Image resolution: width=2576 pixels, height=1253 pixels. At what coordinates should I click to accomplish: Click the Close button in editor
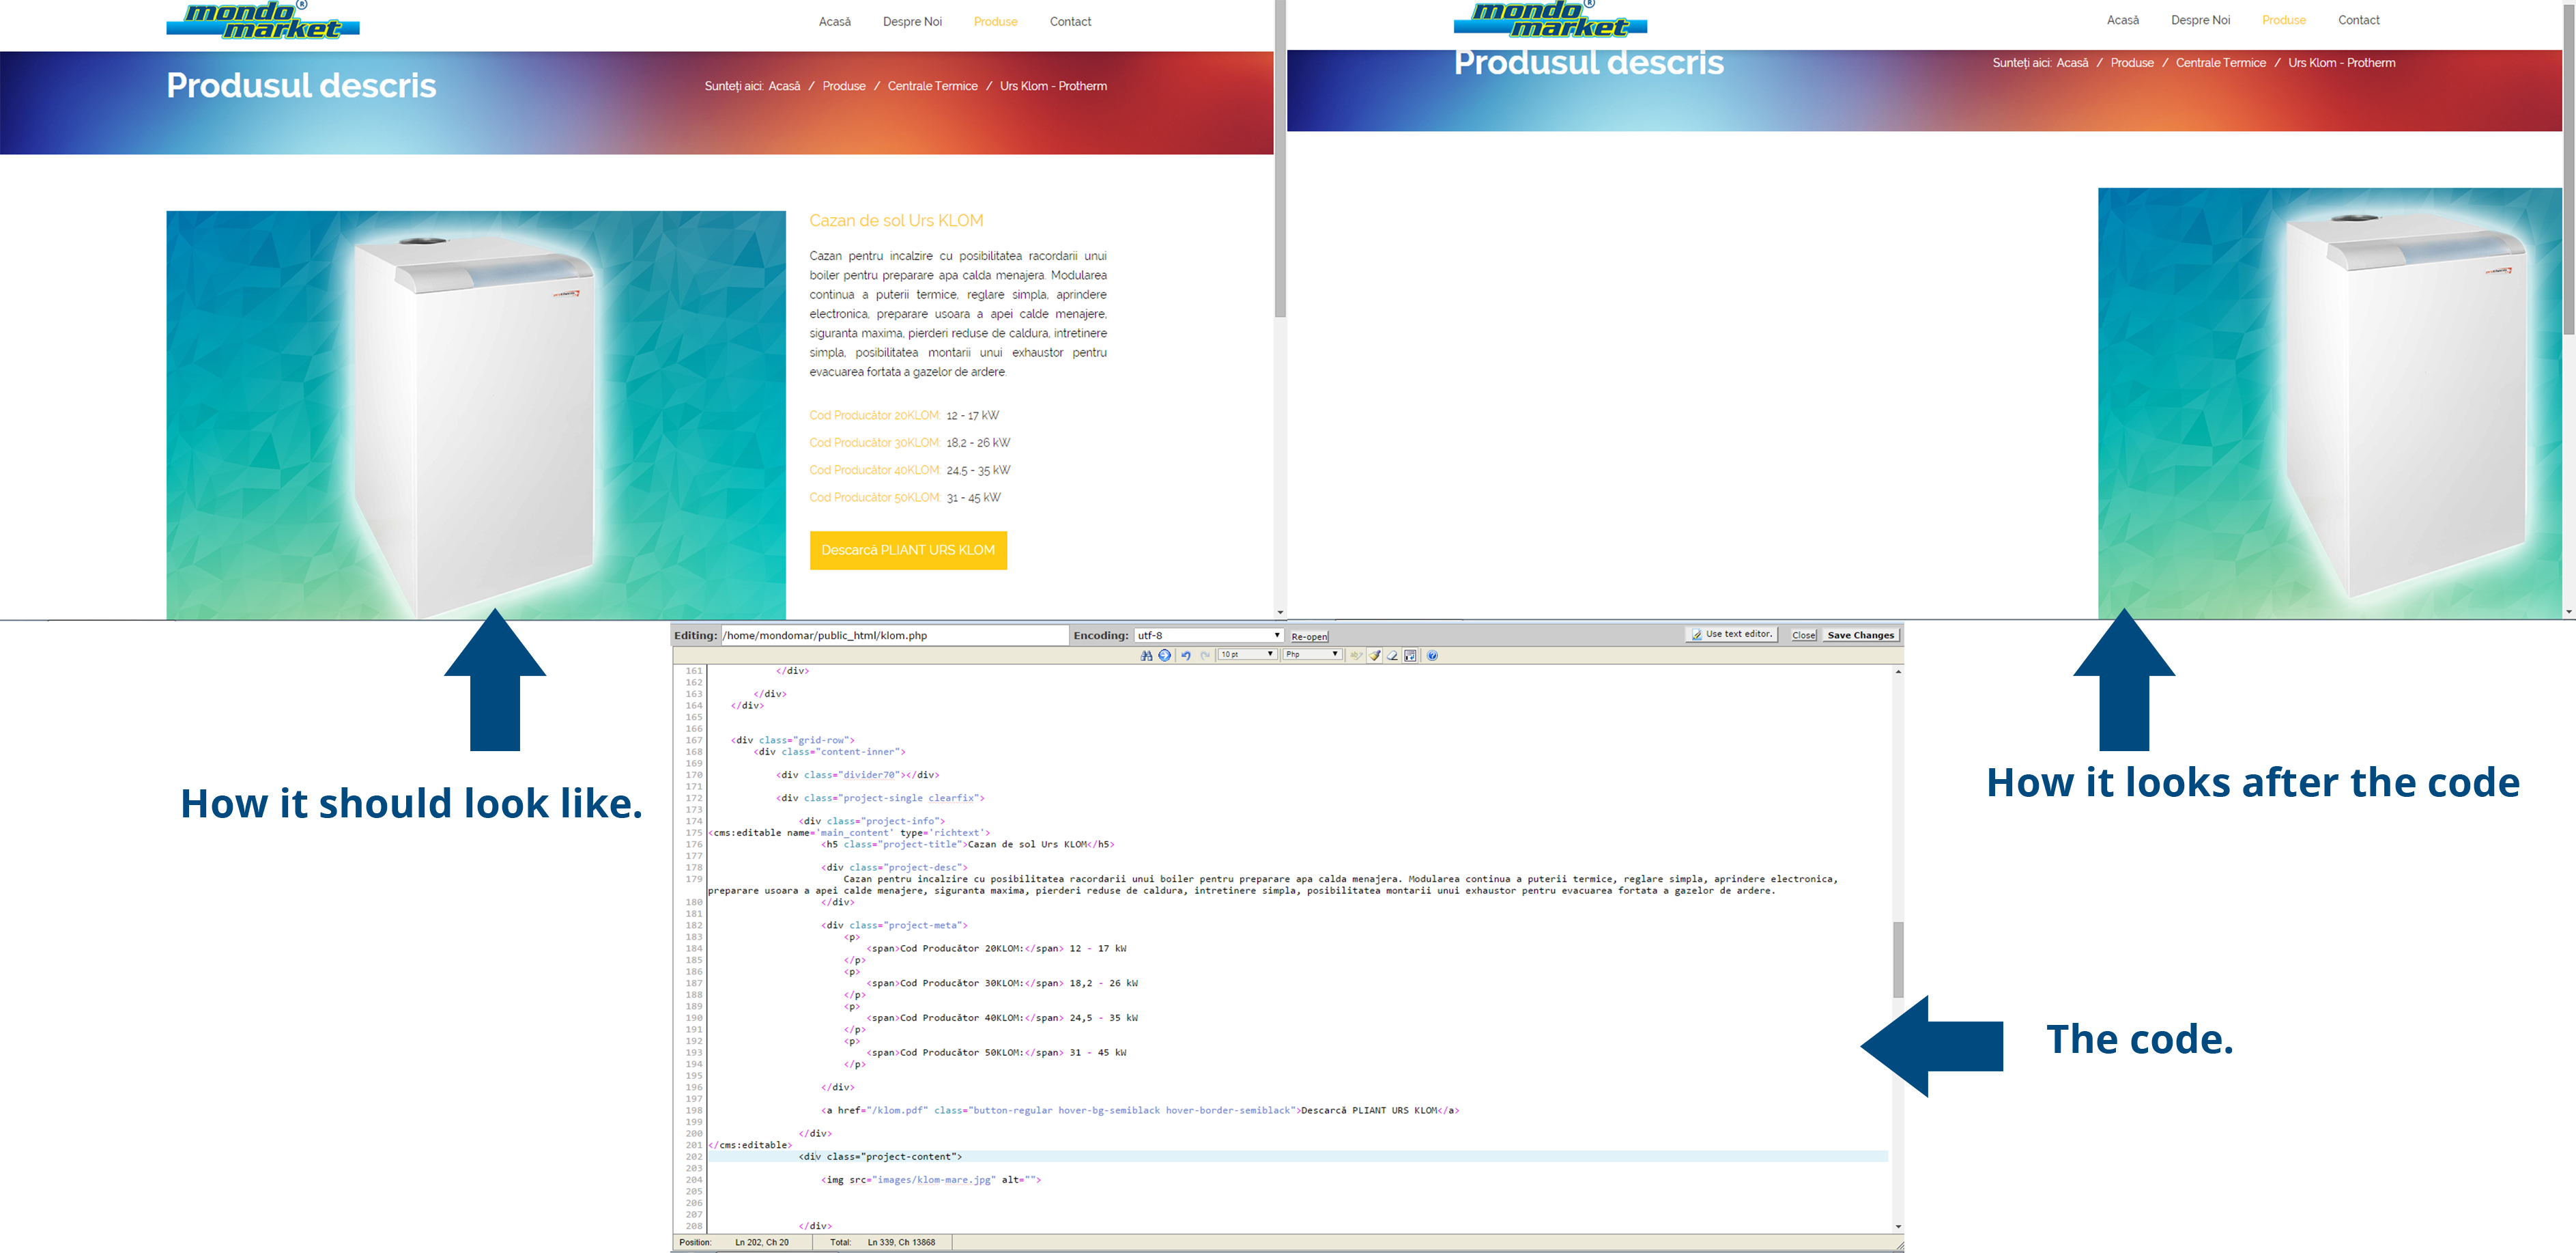(x=1803, y=635)
